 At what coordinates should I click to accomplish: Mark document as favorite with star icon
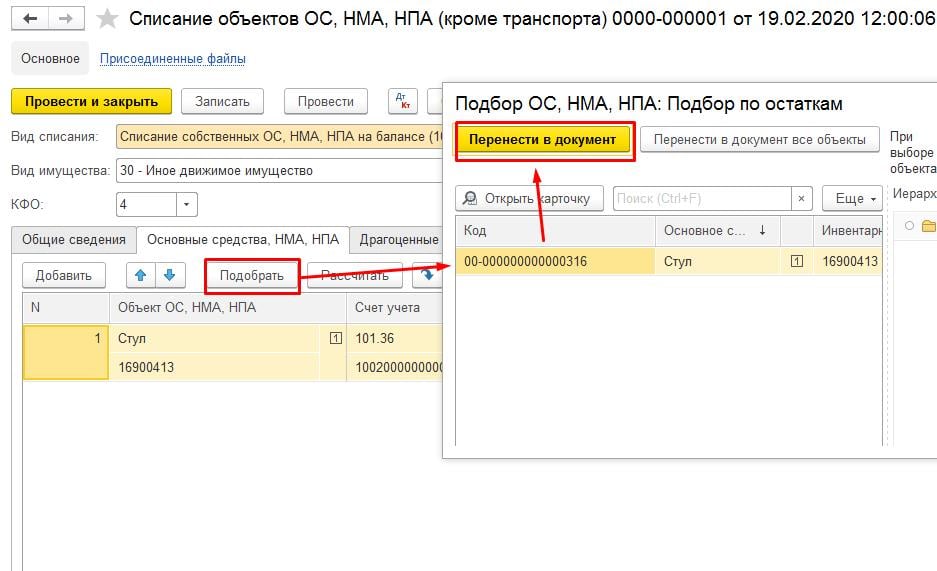tap(108, 19)
